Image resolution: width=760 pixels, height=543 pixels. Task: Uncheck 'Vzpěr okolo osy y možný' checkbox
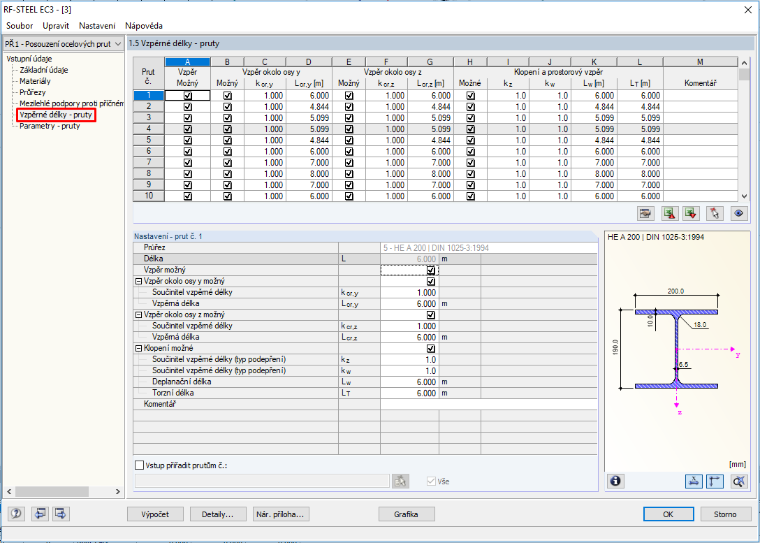click(x=431, y=281)
